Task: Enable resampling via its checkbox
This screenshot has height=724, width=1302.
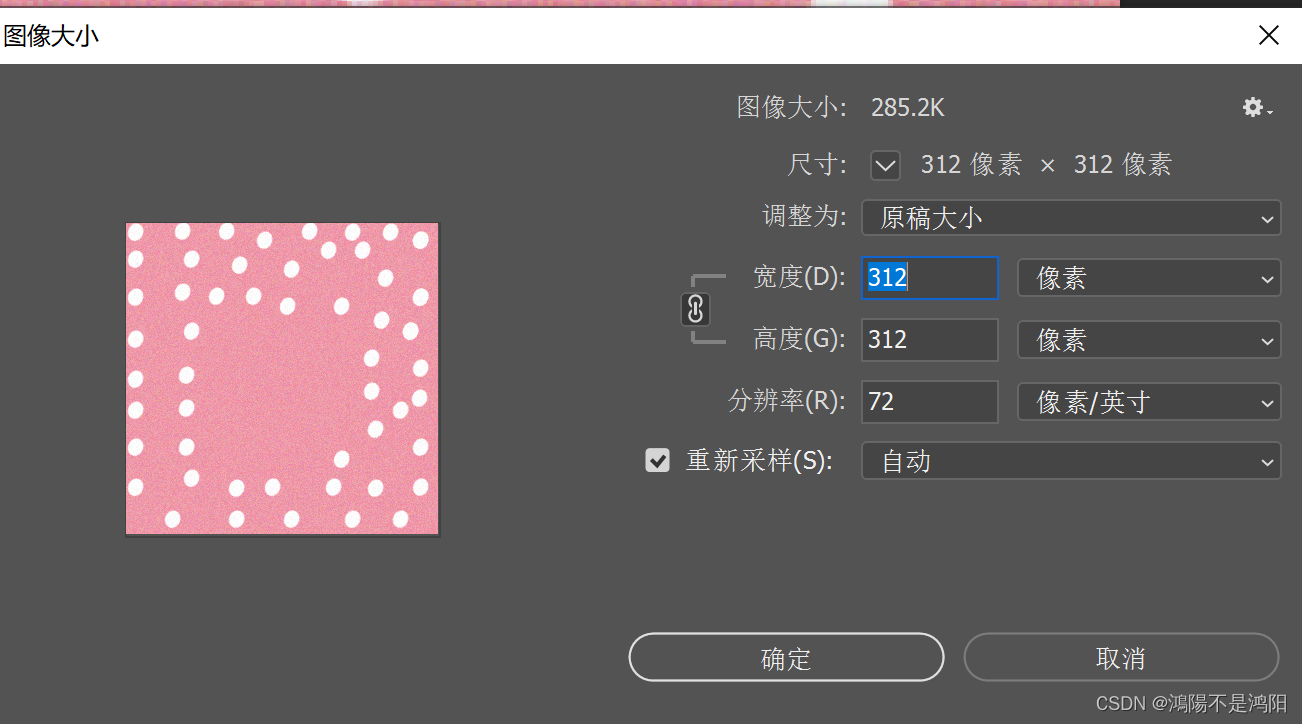Action: point(657,460)
